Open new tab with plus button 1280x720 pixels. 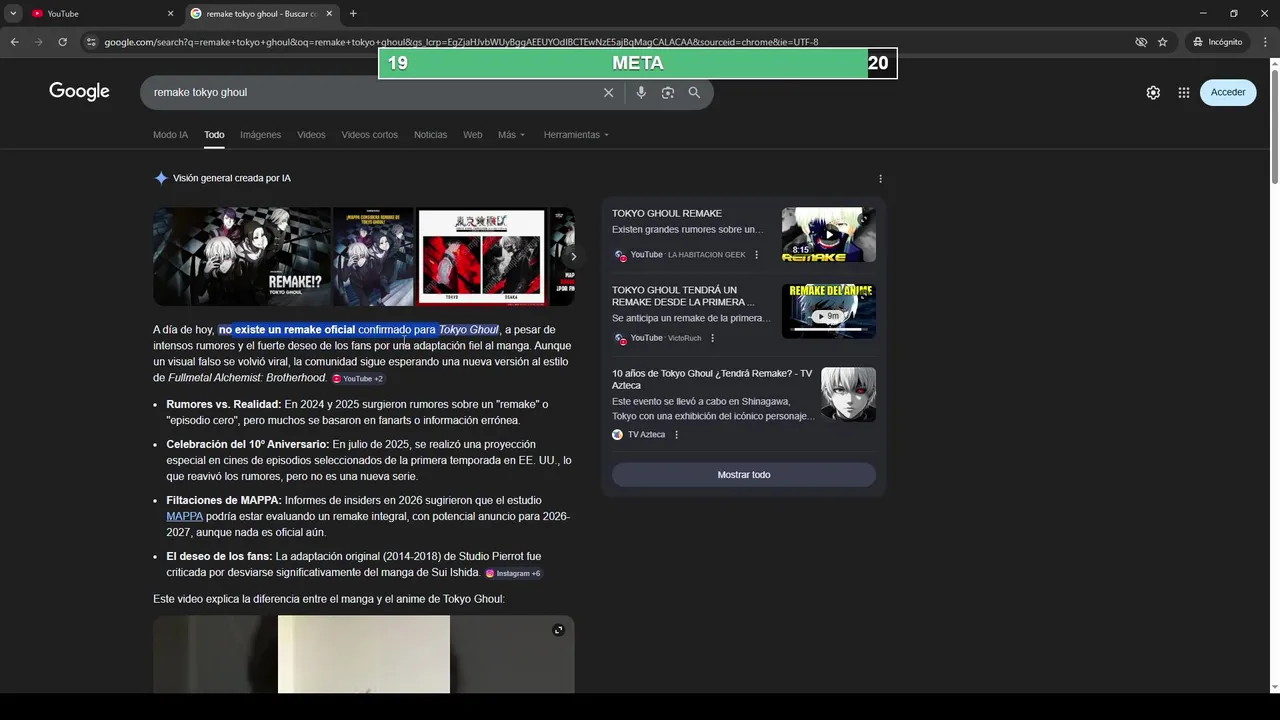click(353, 14)
